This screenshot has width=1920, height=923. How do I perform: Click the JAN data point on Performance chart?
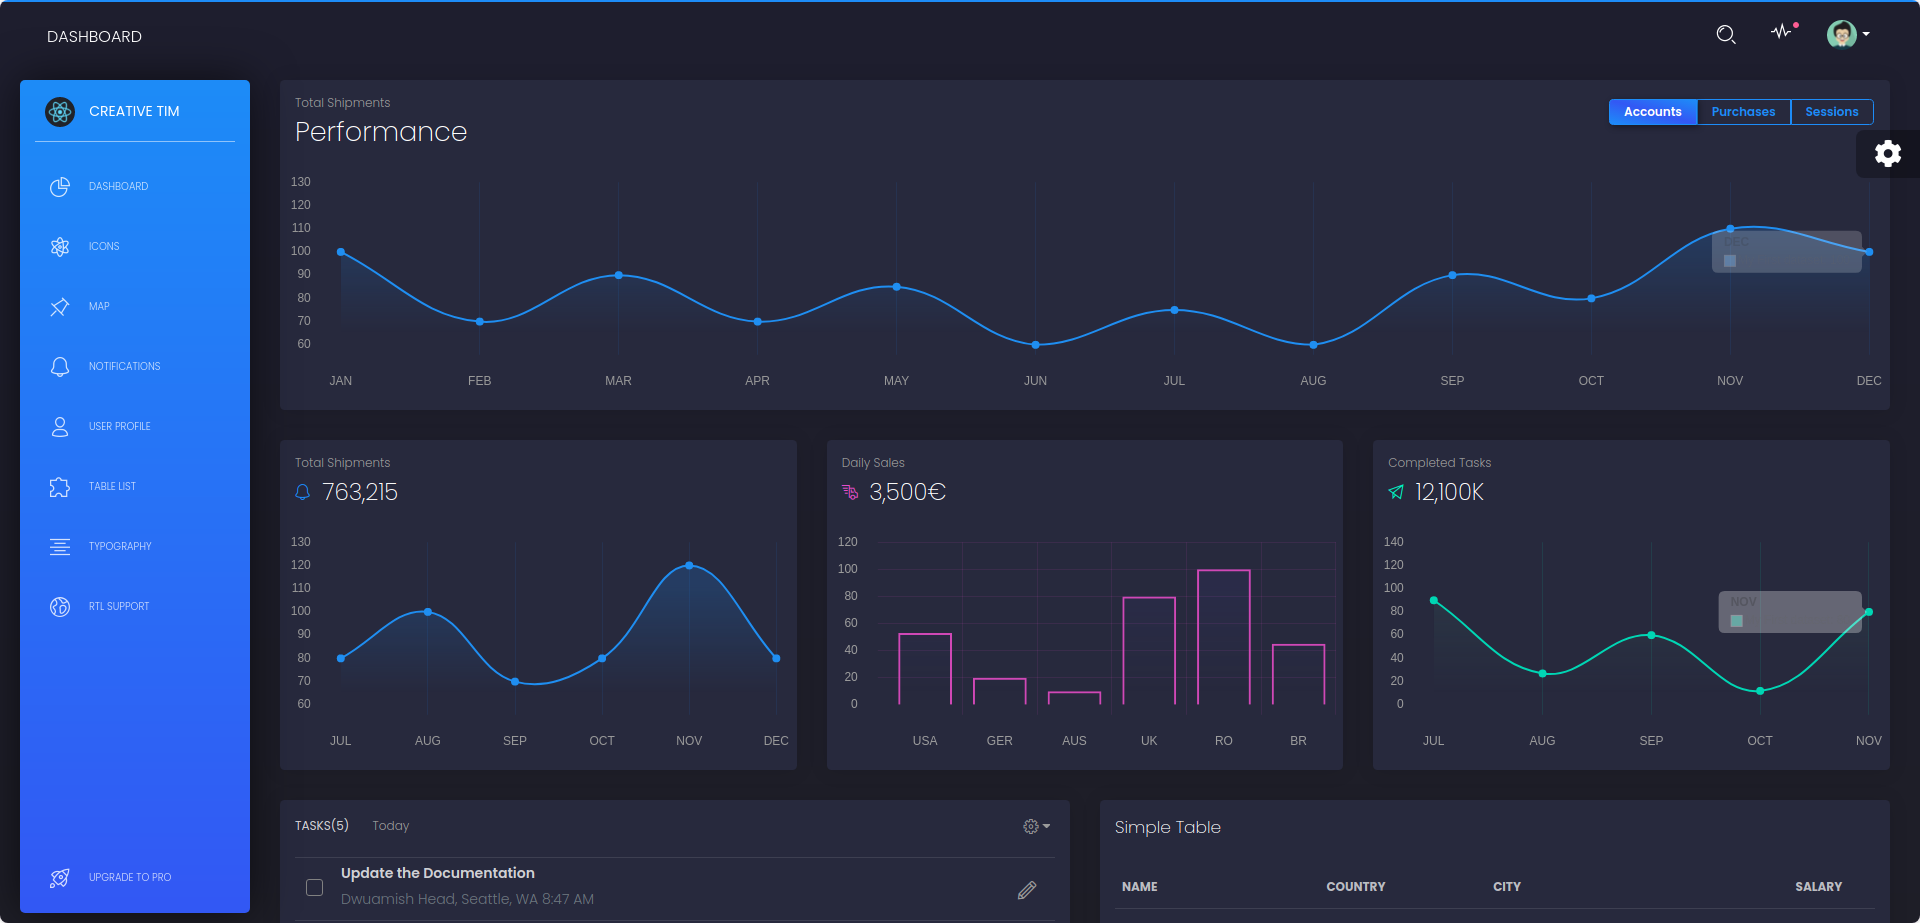pyautogui.click(x=341, y=252)
